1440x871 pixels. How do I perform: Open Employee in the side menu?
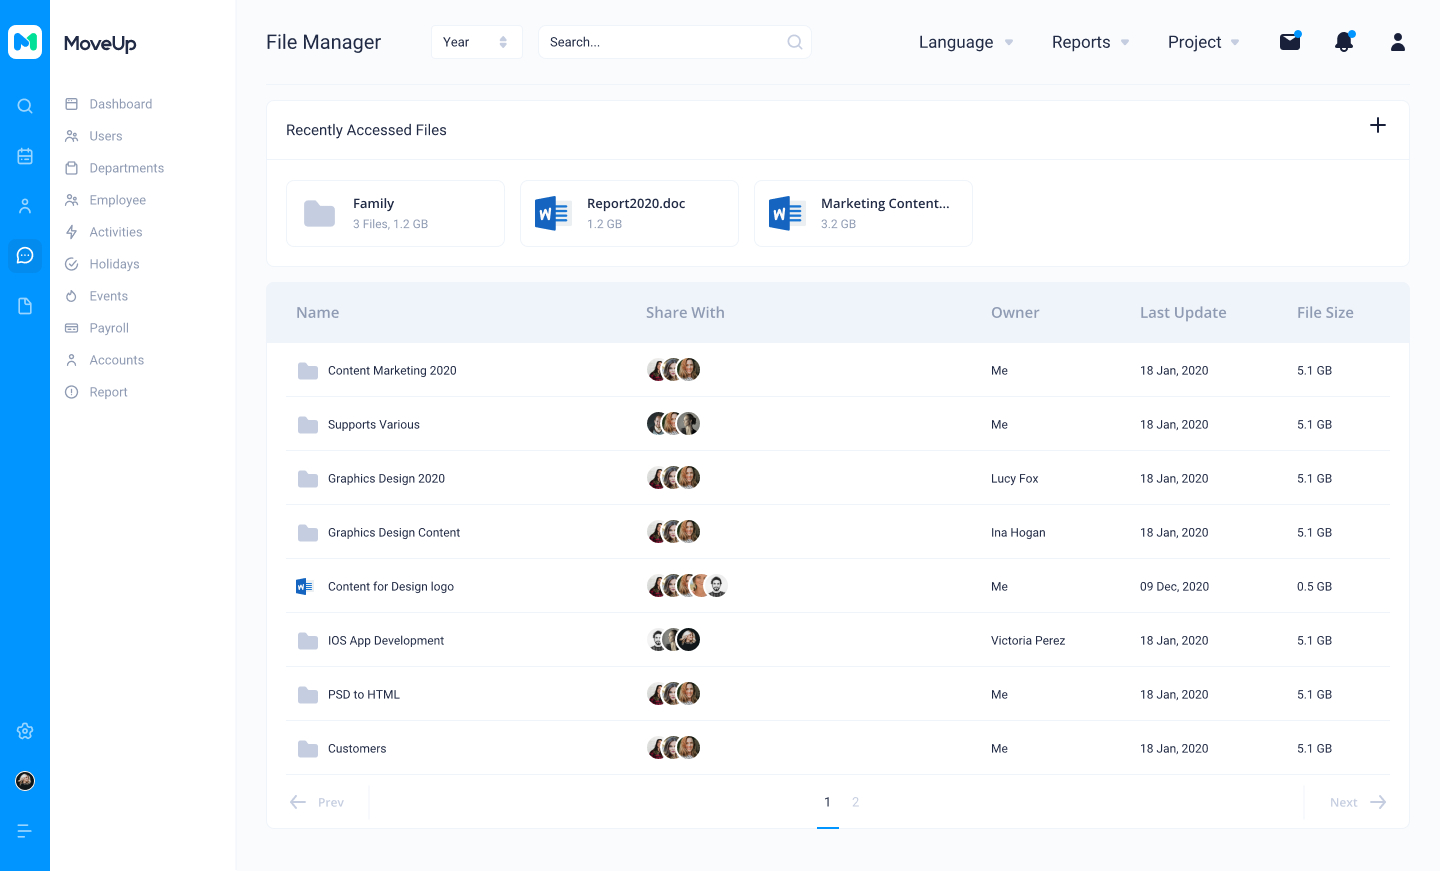tap(106, 200)
